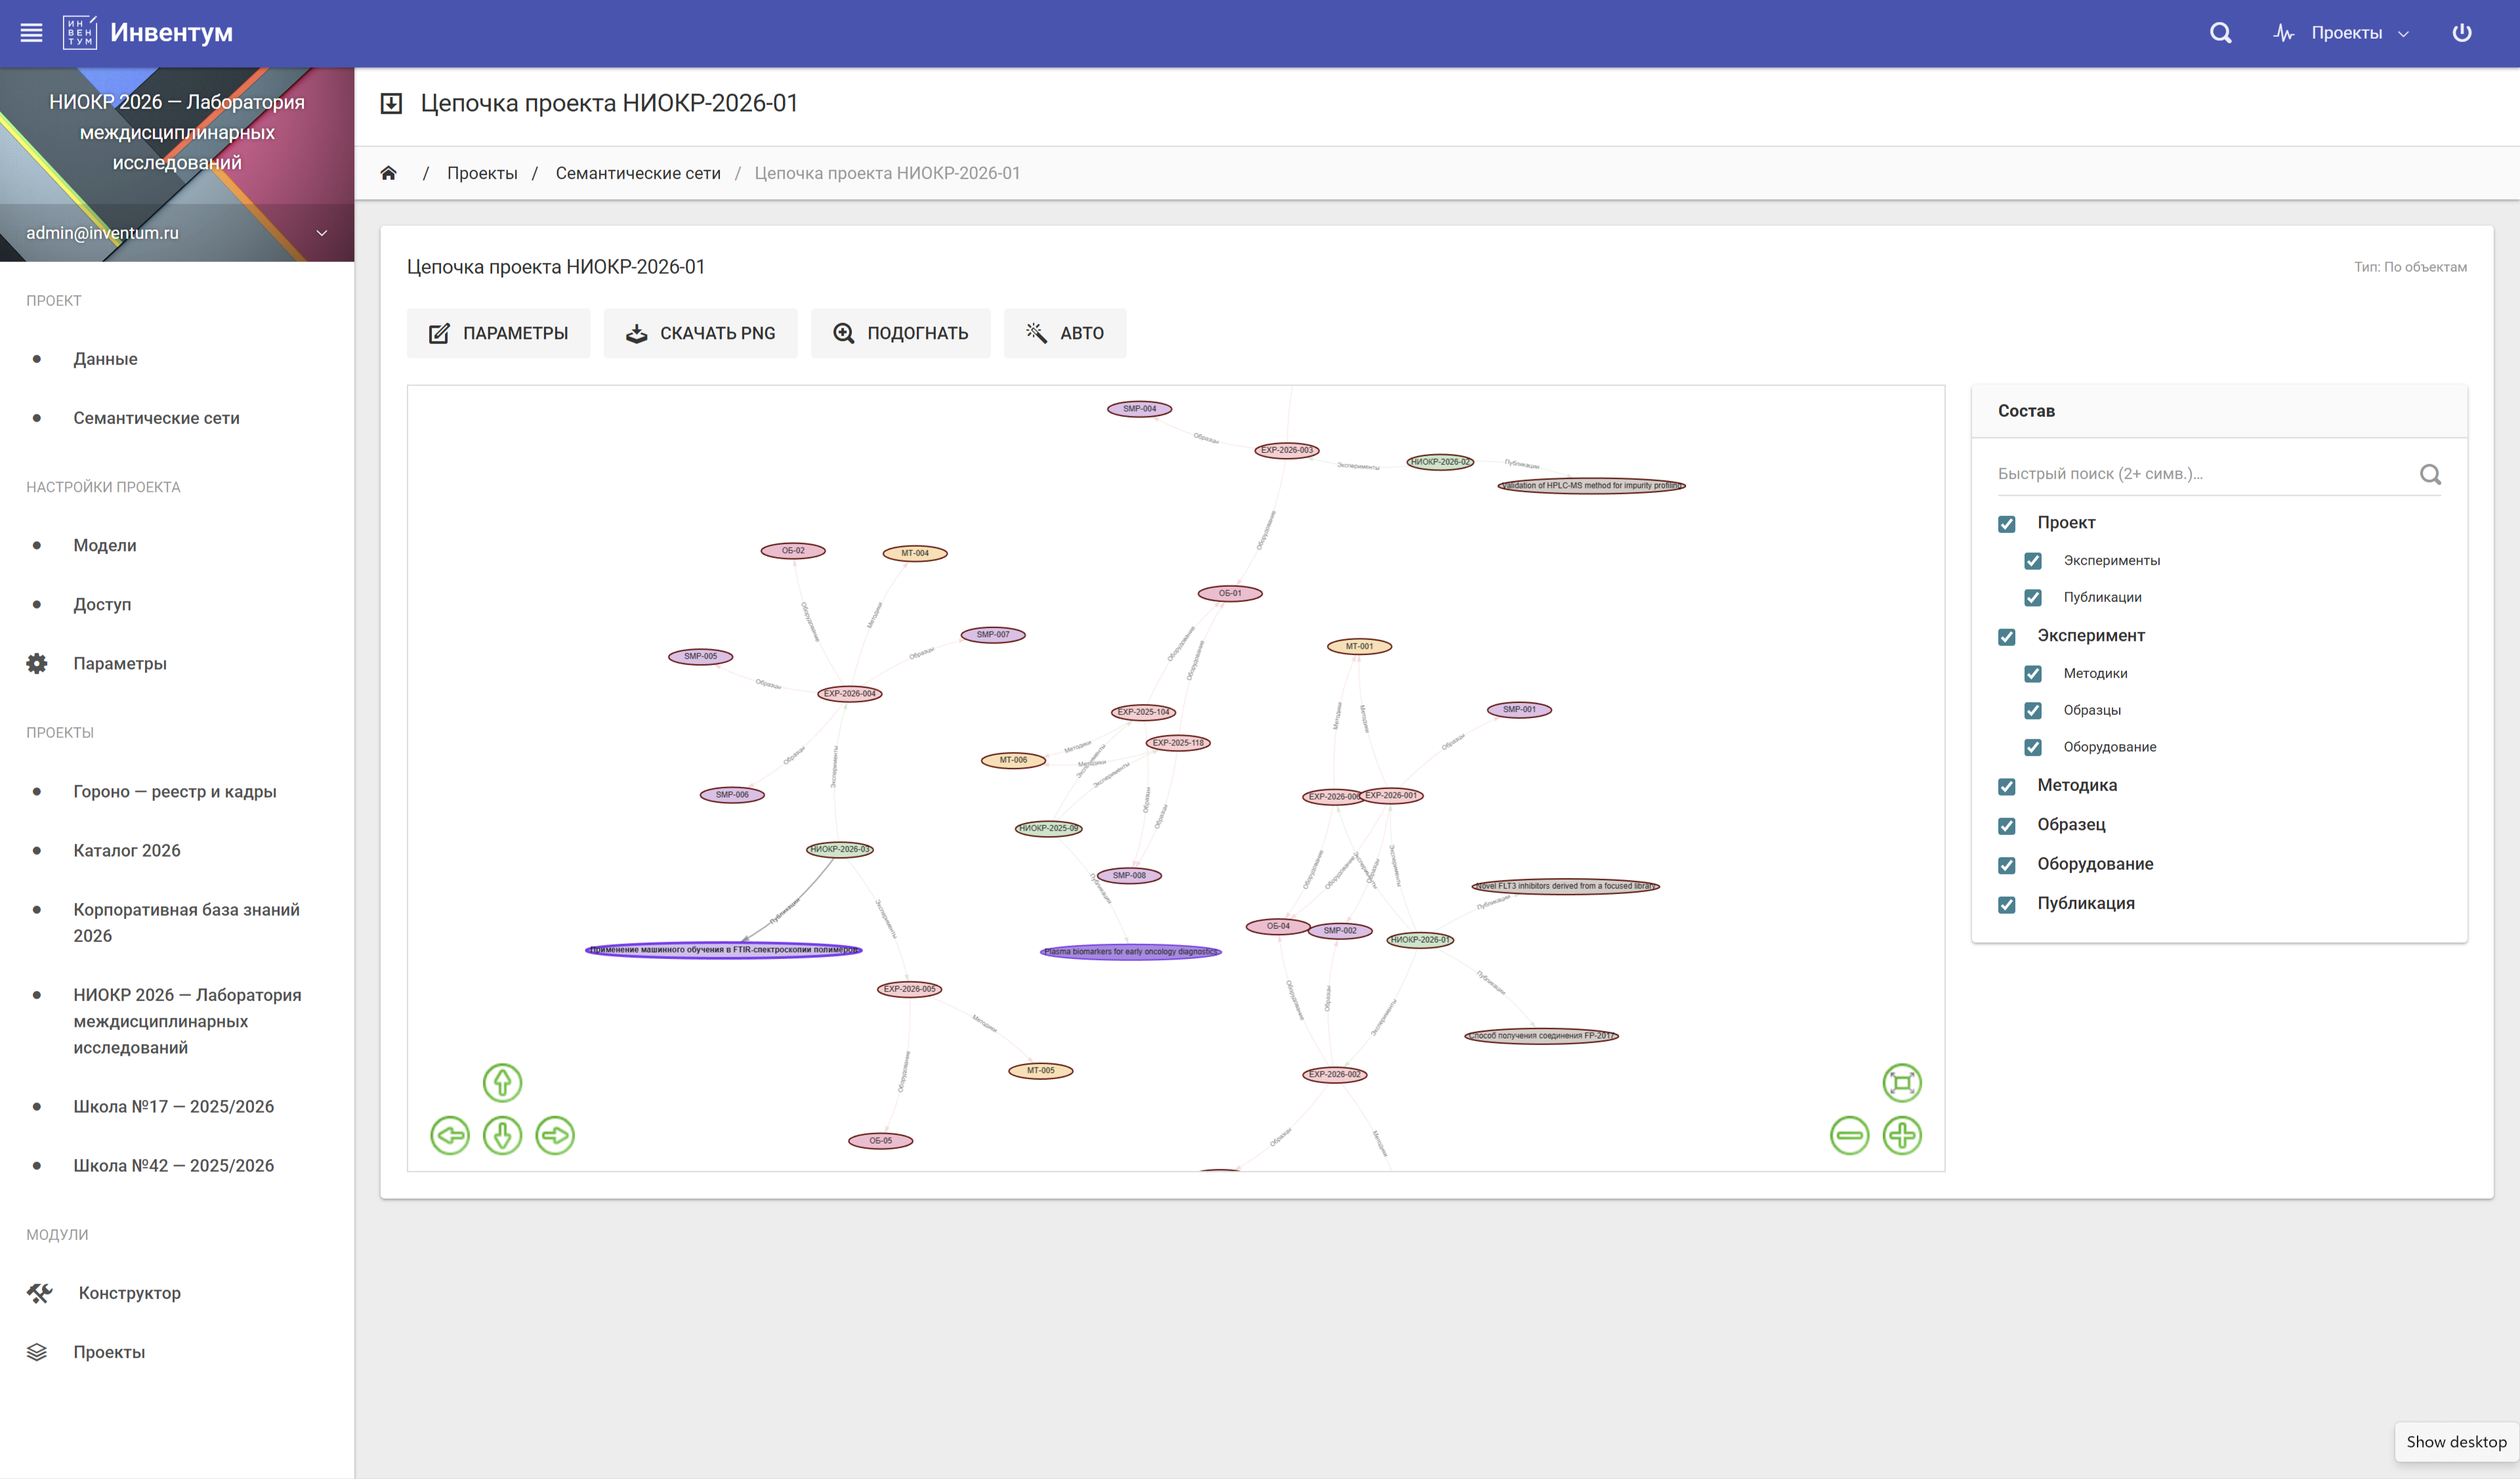Click the АВТО layout button

click(1064, 333)
